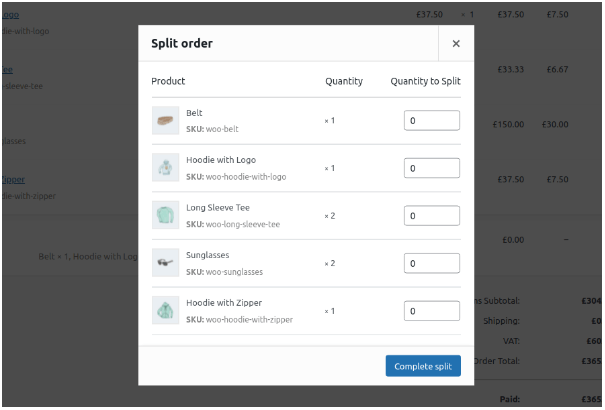Focus Hoodie with Zipper split quantity field
Image resolution: width=605 pixels, height=410 pixels.
coord(431,311)
